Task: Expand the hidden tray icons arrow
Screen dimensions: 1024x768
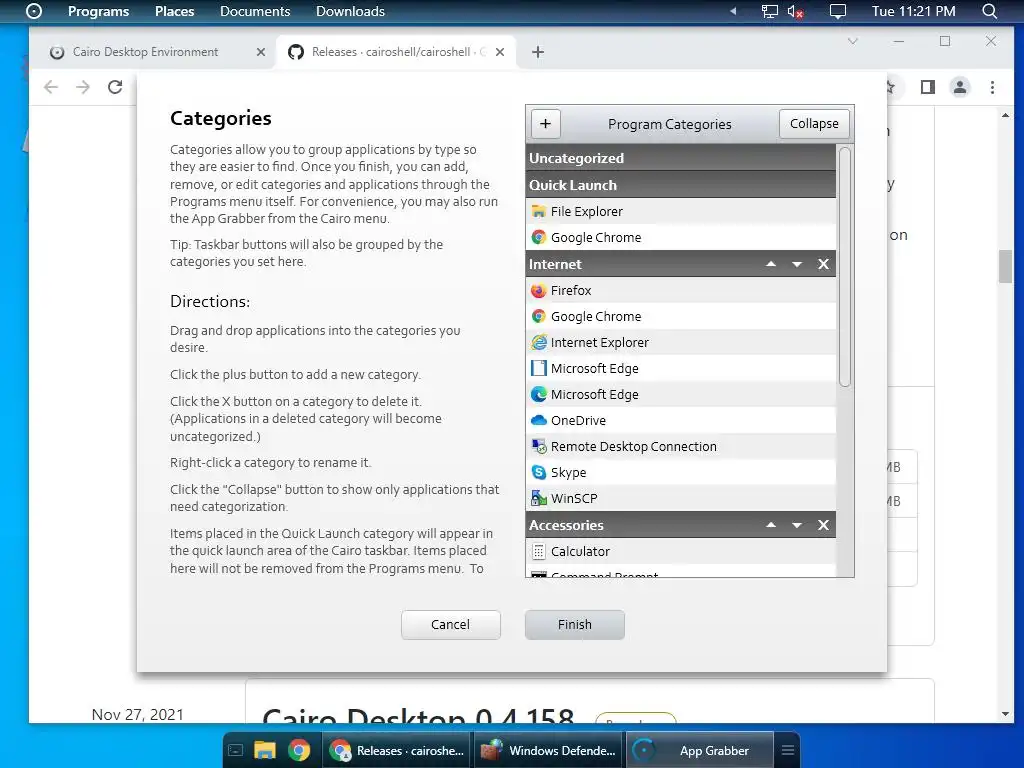Action: pyautogui.click(x=733, y=11)
